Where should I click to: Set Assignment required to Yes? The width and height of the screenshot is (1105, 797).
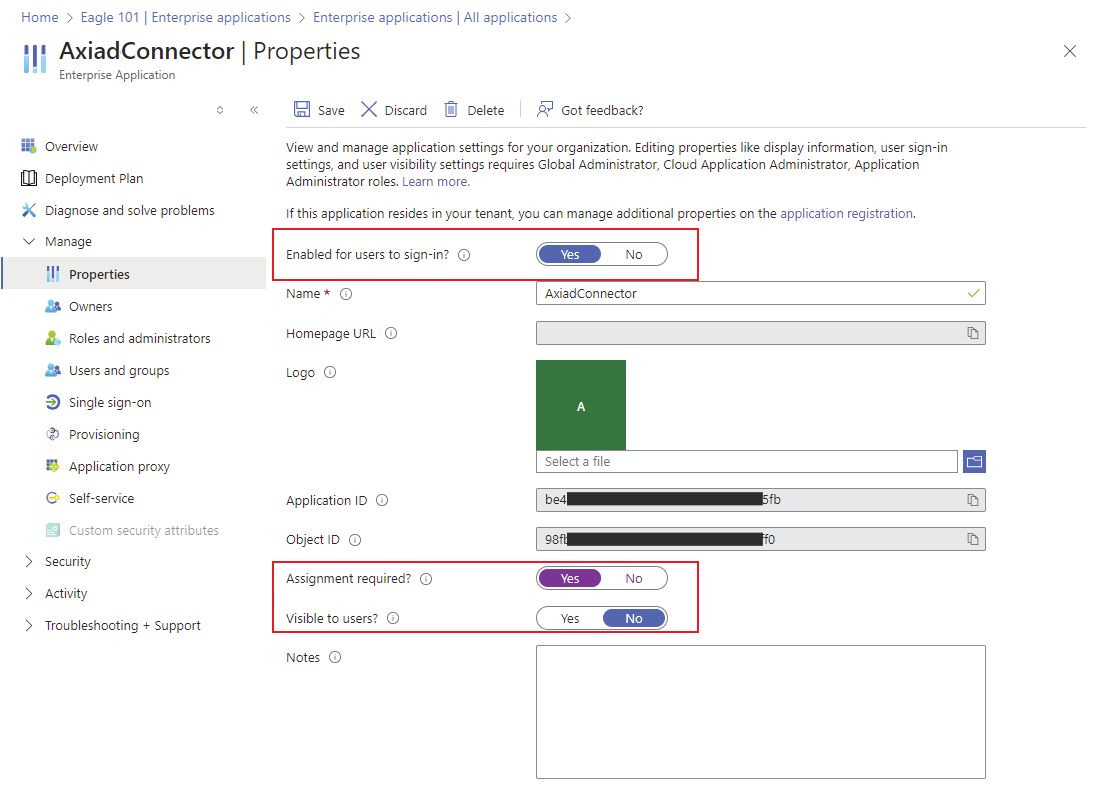click(569, 579)
